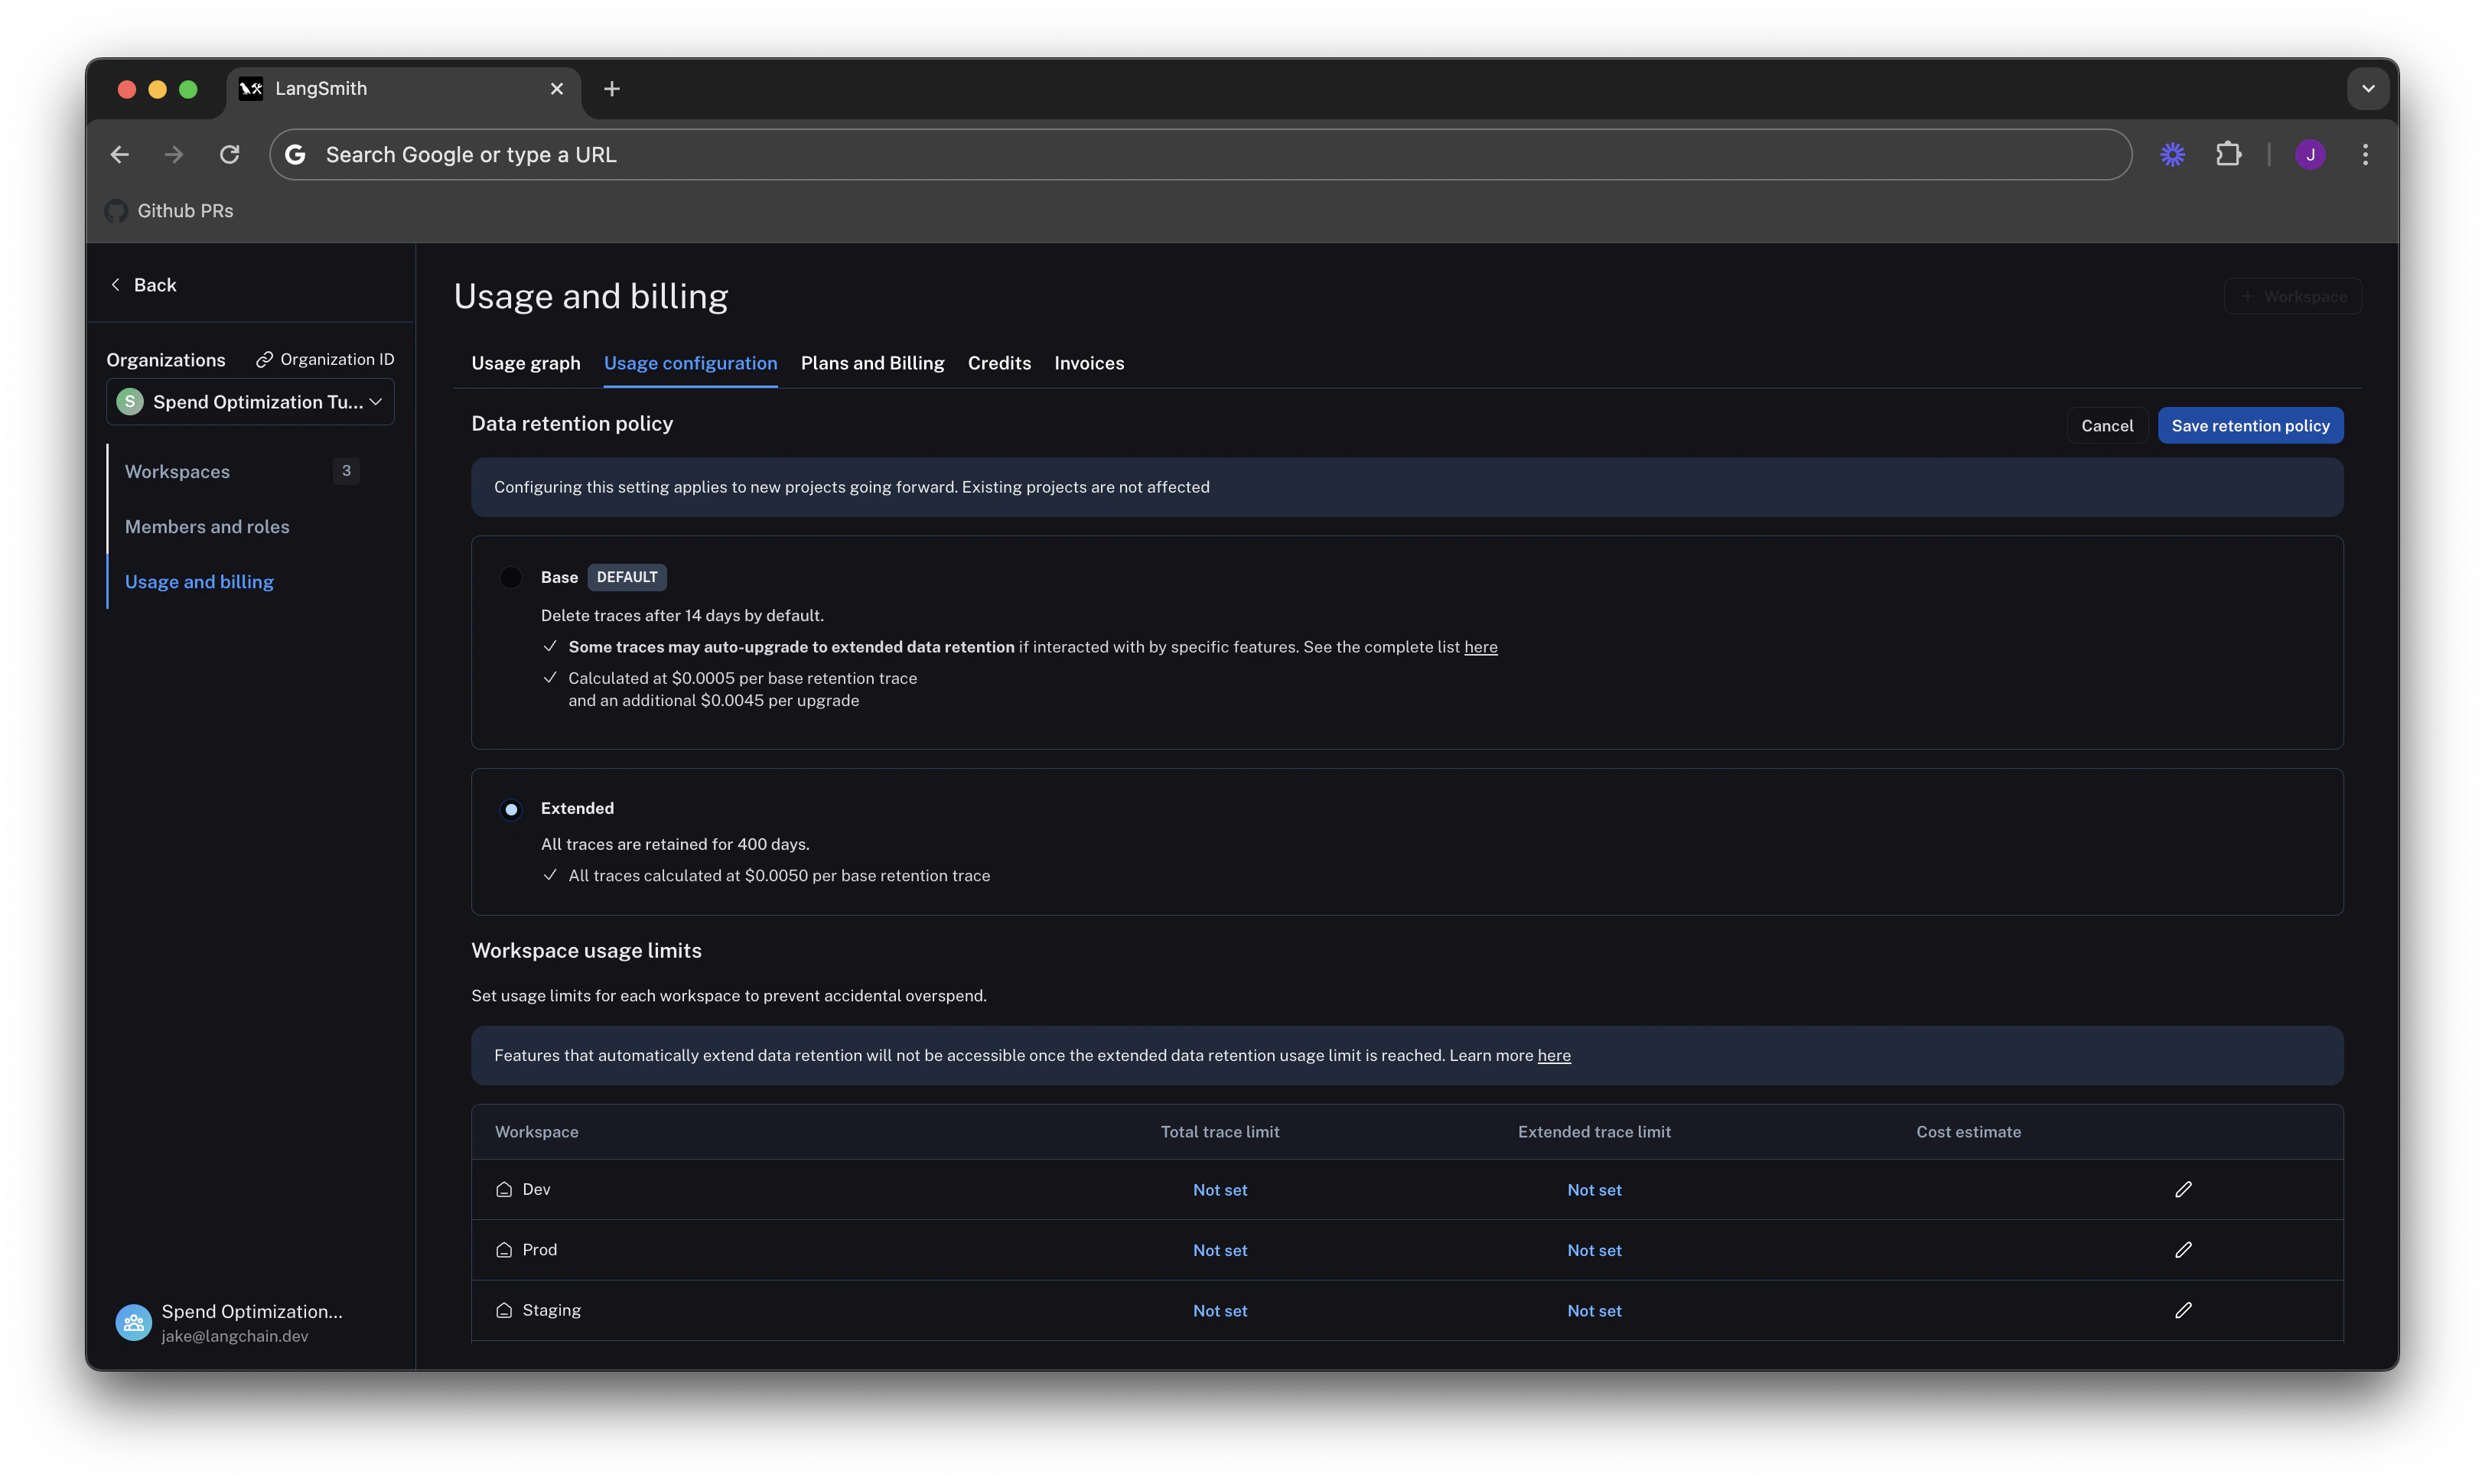Select the Base retention radio button
Viewport: 2485px width, 1484px height.
click(x=511, y=577)
